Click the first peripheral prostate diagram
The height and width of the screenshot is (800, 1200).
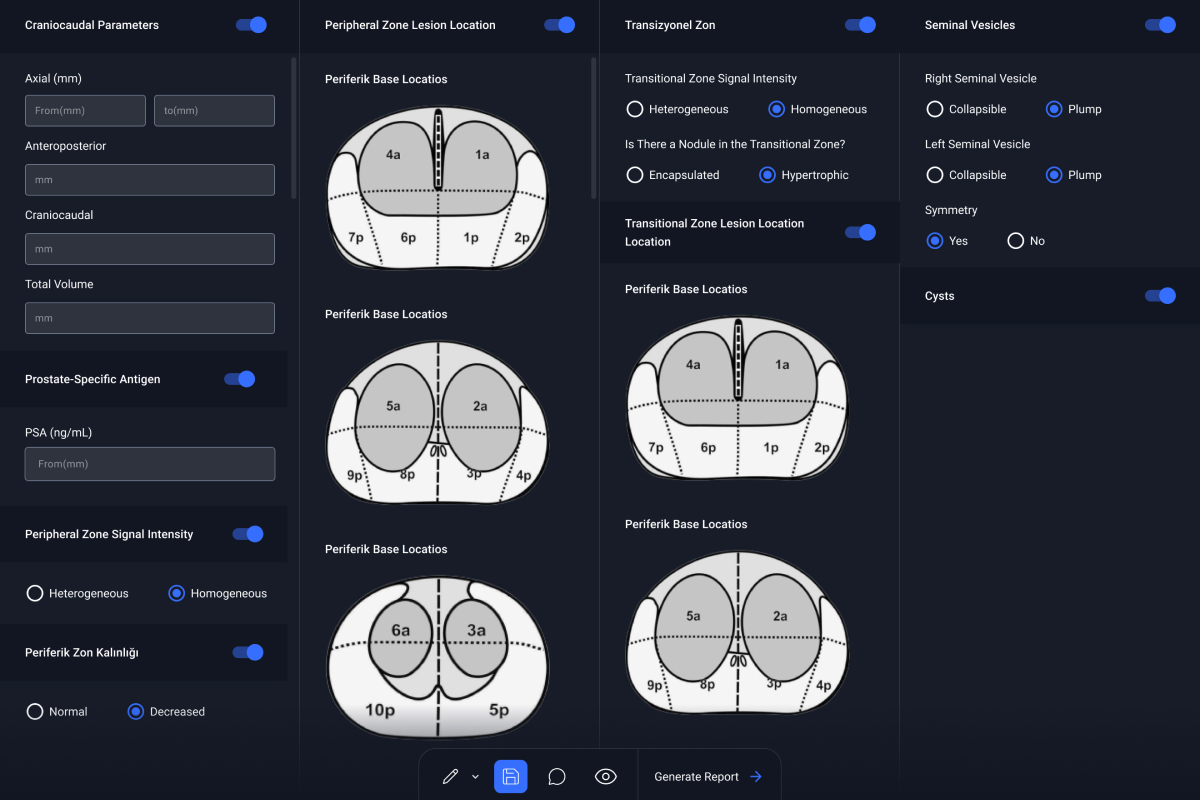click(x=438, y=190)
